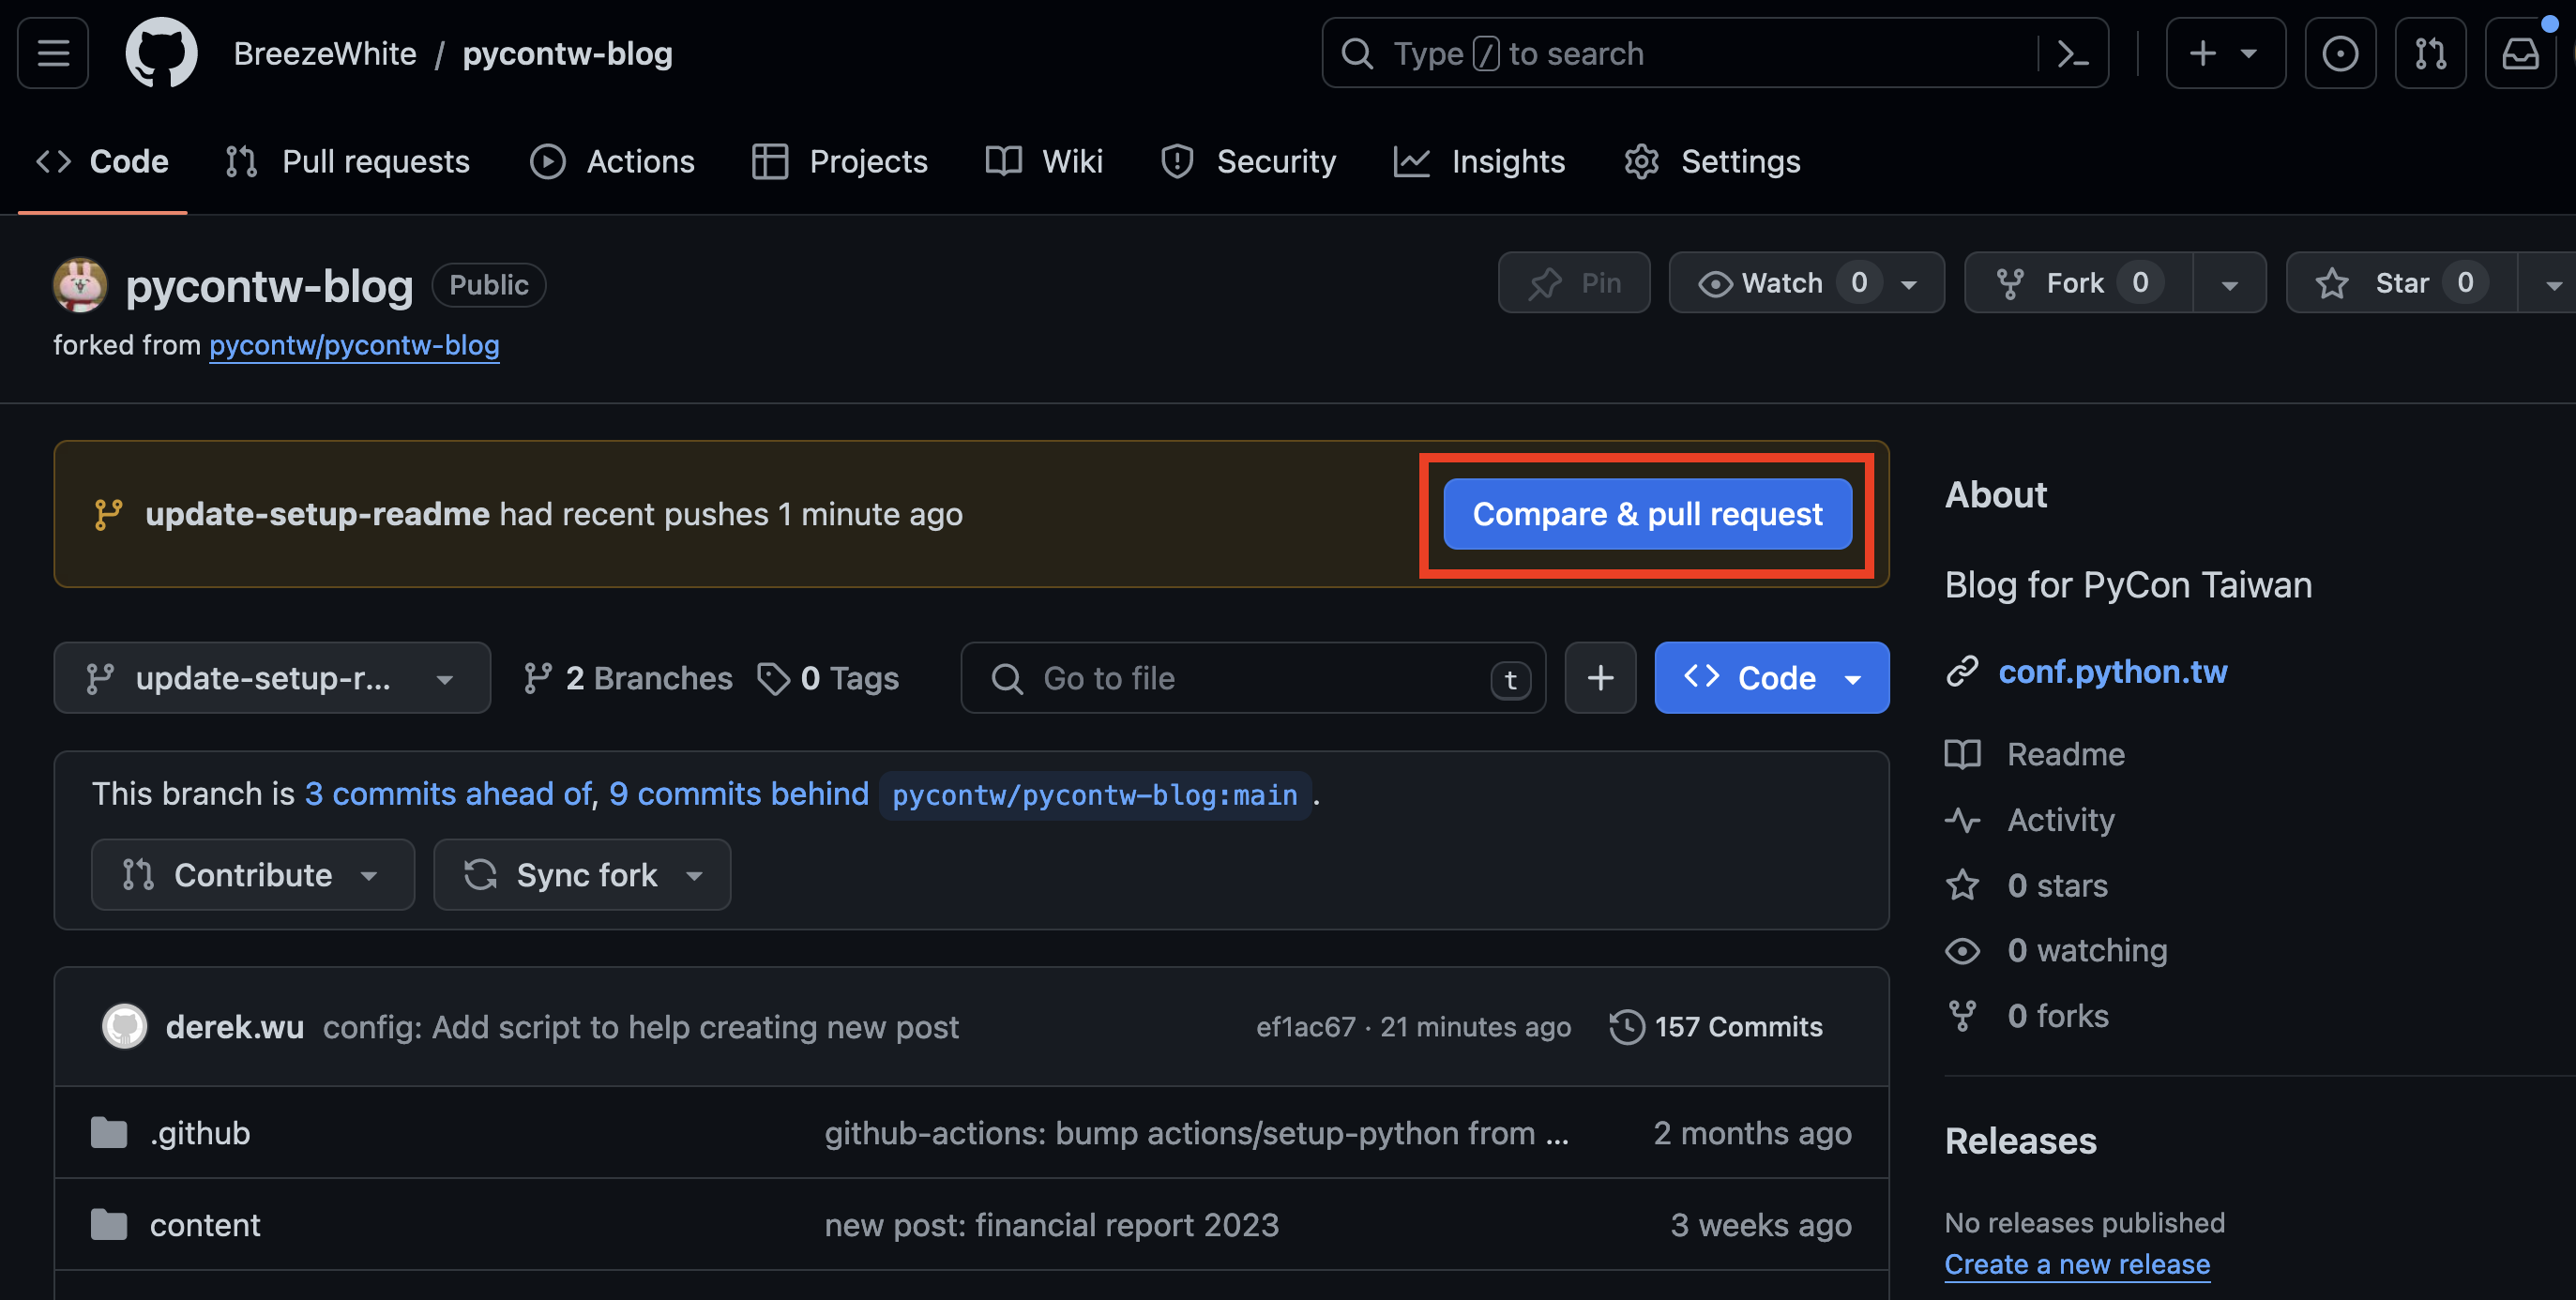The image size is (2576, 1300).
Task: Open the conf.python.tw website link
Action: pos(2112,671)
